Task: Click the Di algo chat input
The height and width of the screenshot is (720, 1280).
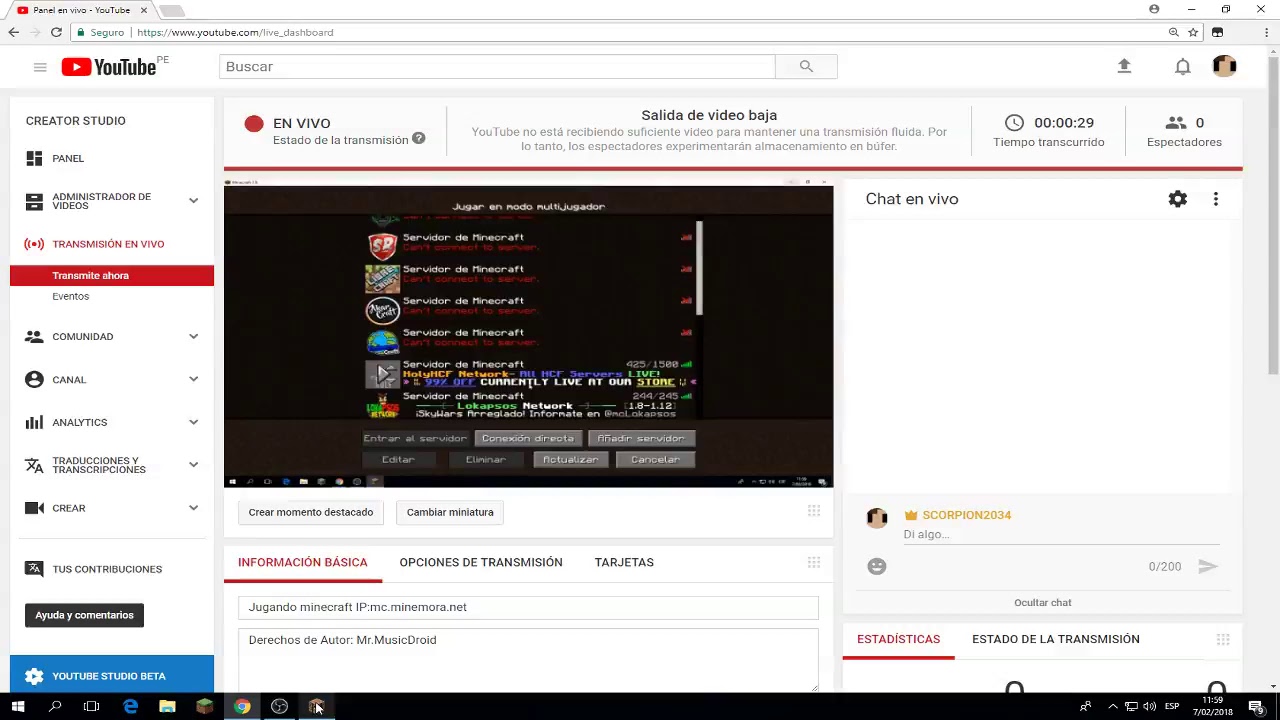Action: [x=1060, y=535]
